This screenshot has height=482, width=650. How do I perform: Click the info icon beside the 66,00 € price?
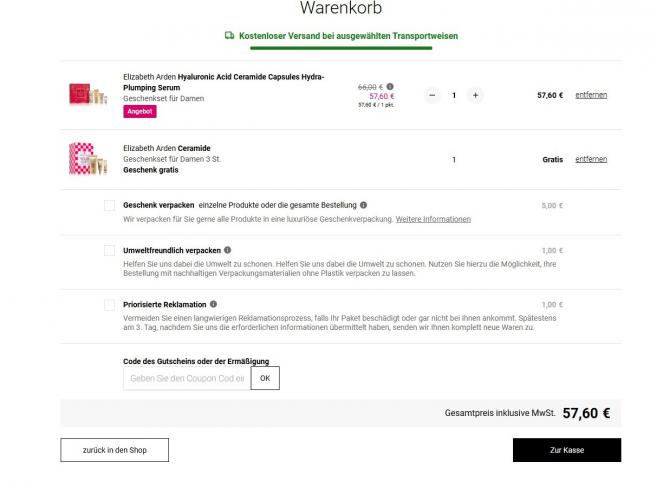tap(390, 87)
